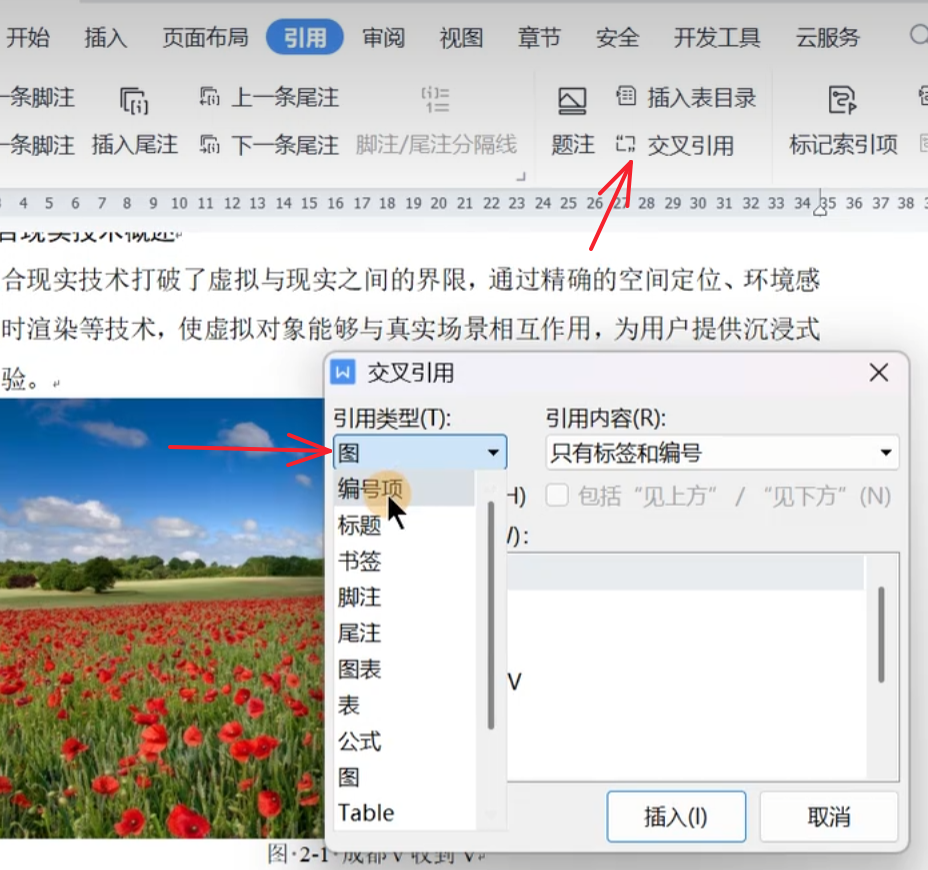Select 表 from reference type list

tap(404, 705)
